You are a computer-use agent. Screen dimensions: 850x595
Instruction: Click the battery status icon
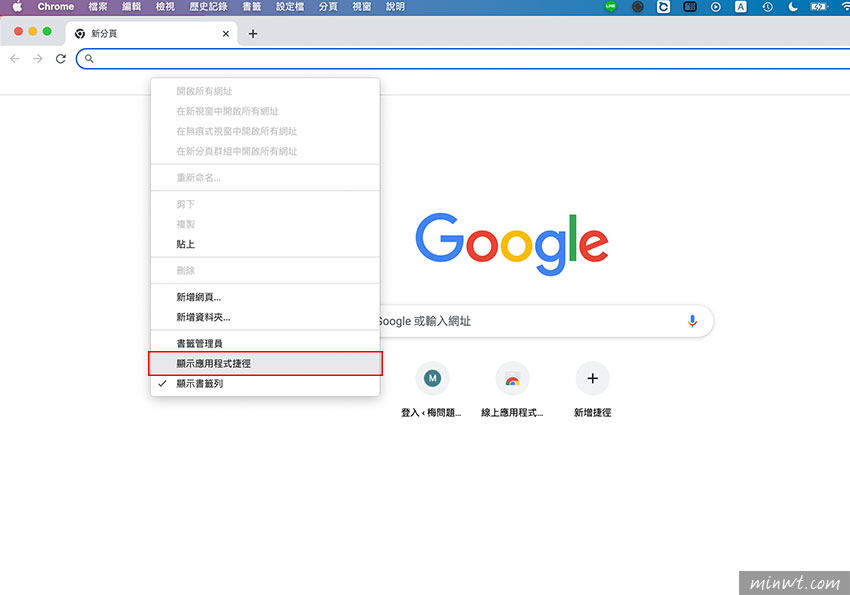(819, 7)
